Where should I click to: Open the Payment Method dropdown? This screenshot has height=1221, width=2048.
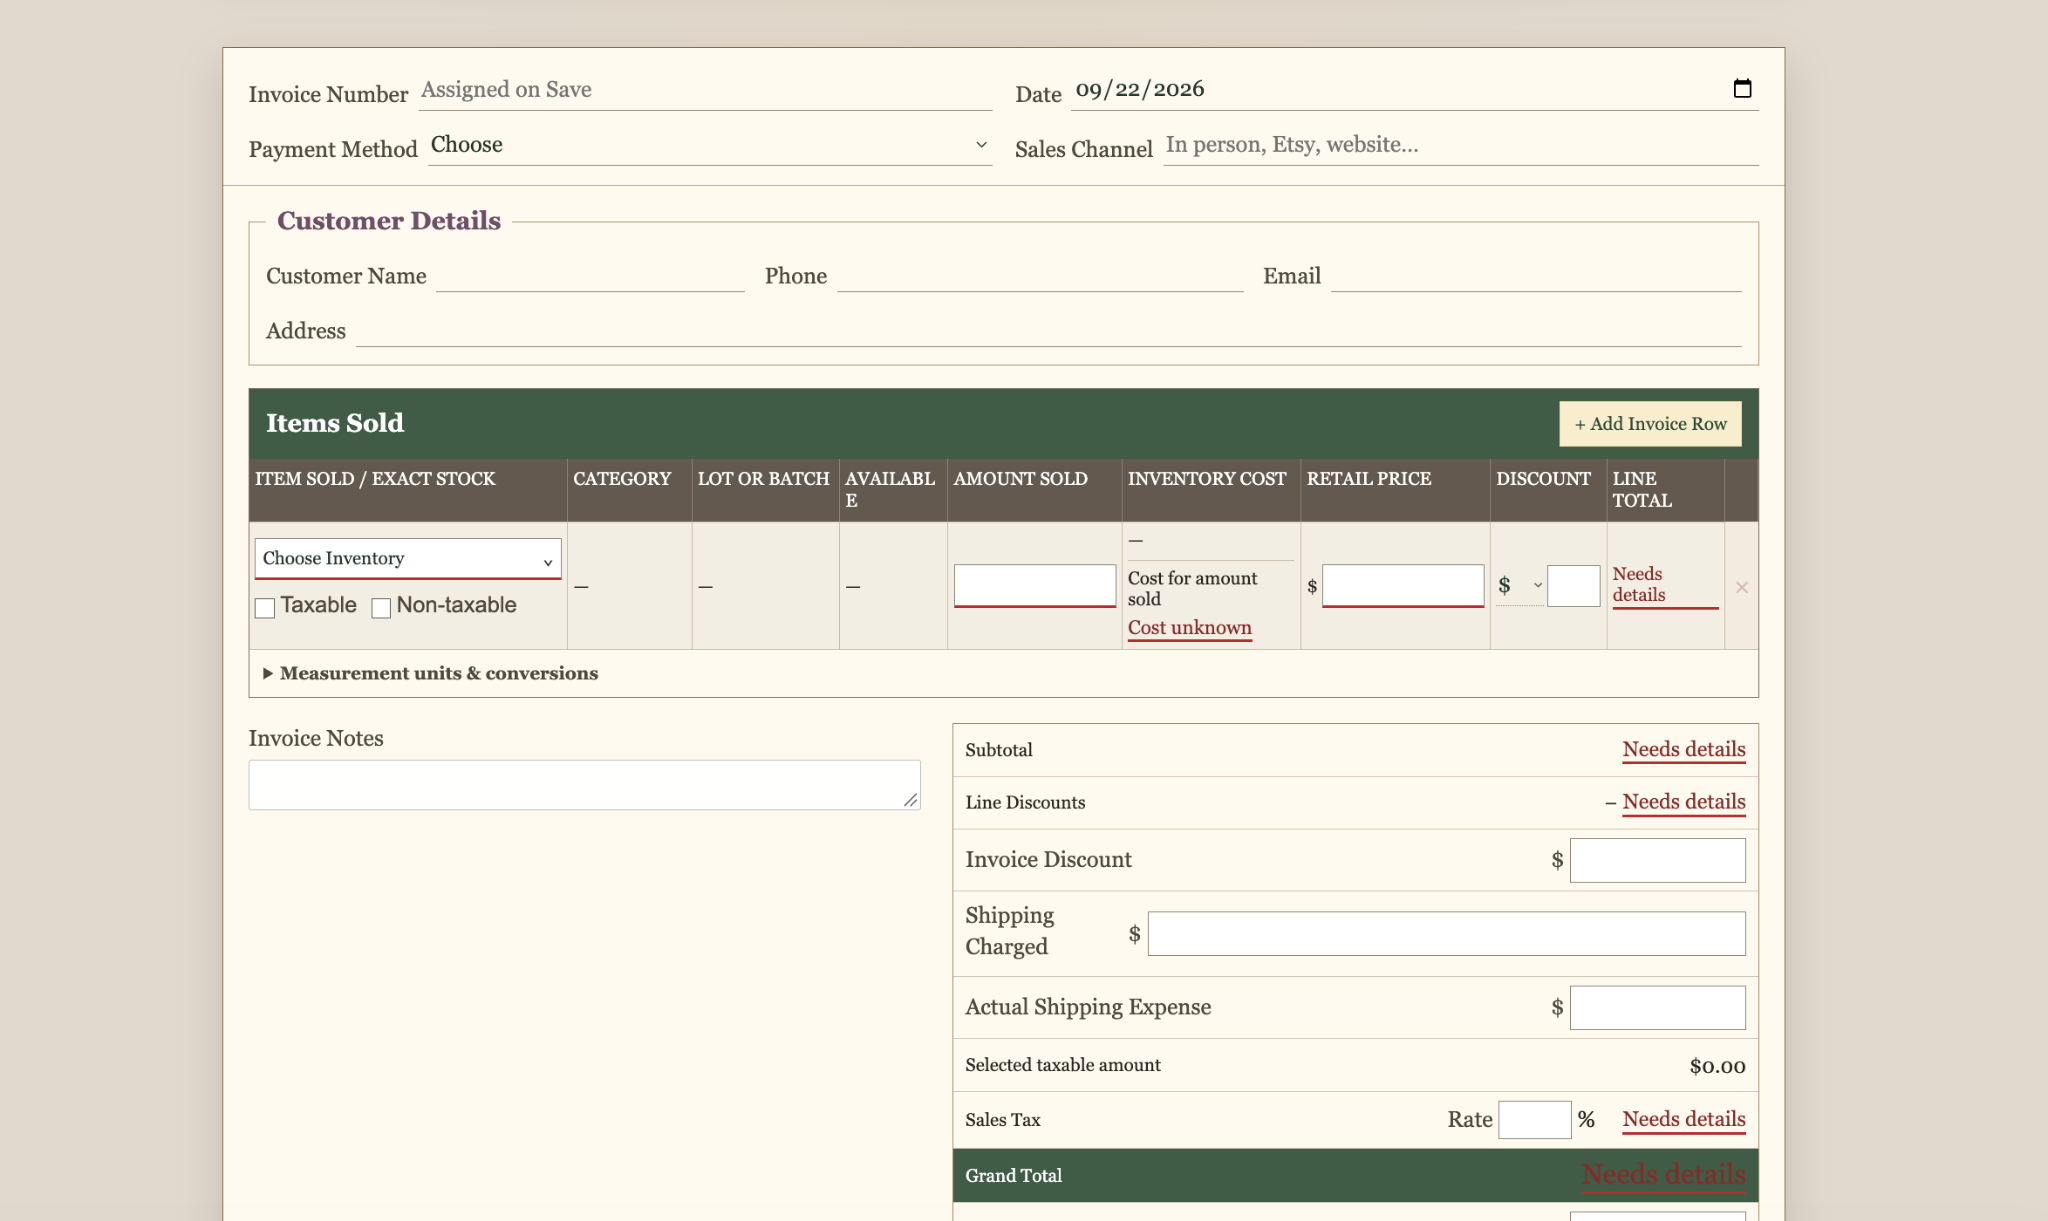tap(710, 145)
